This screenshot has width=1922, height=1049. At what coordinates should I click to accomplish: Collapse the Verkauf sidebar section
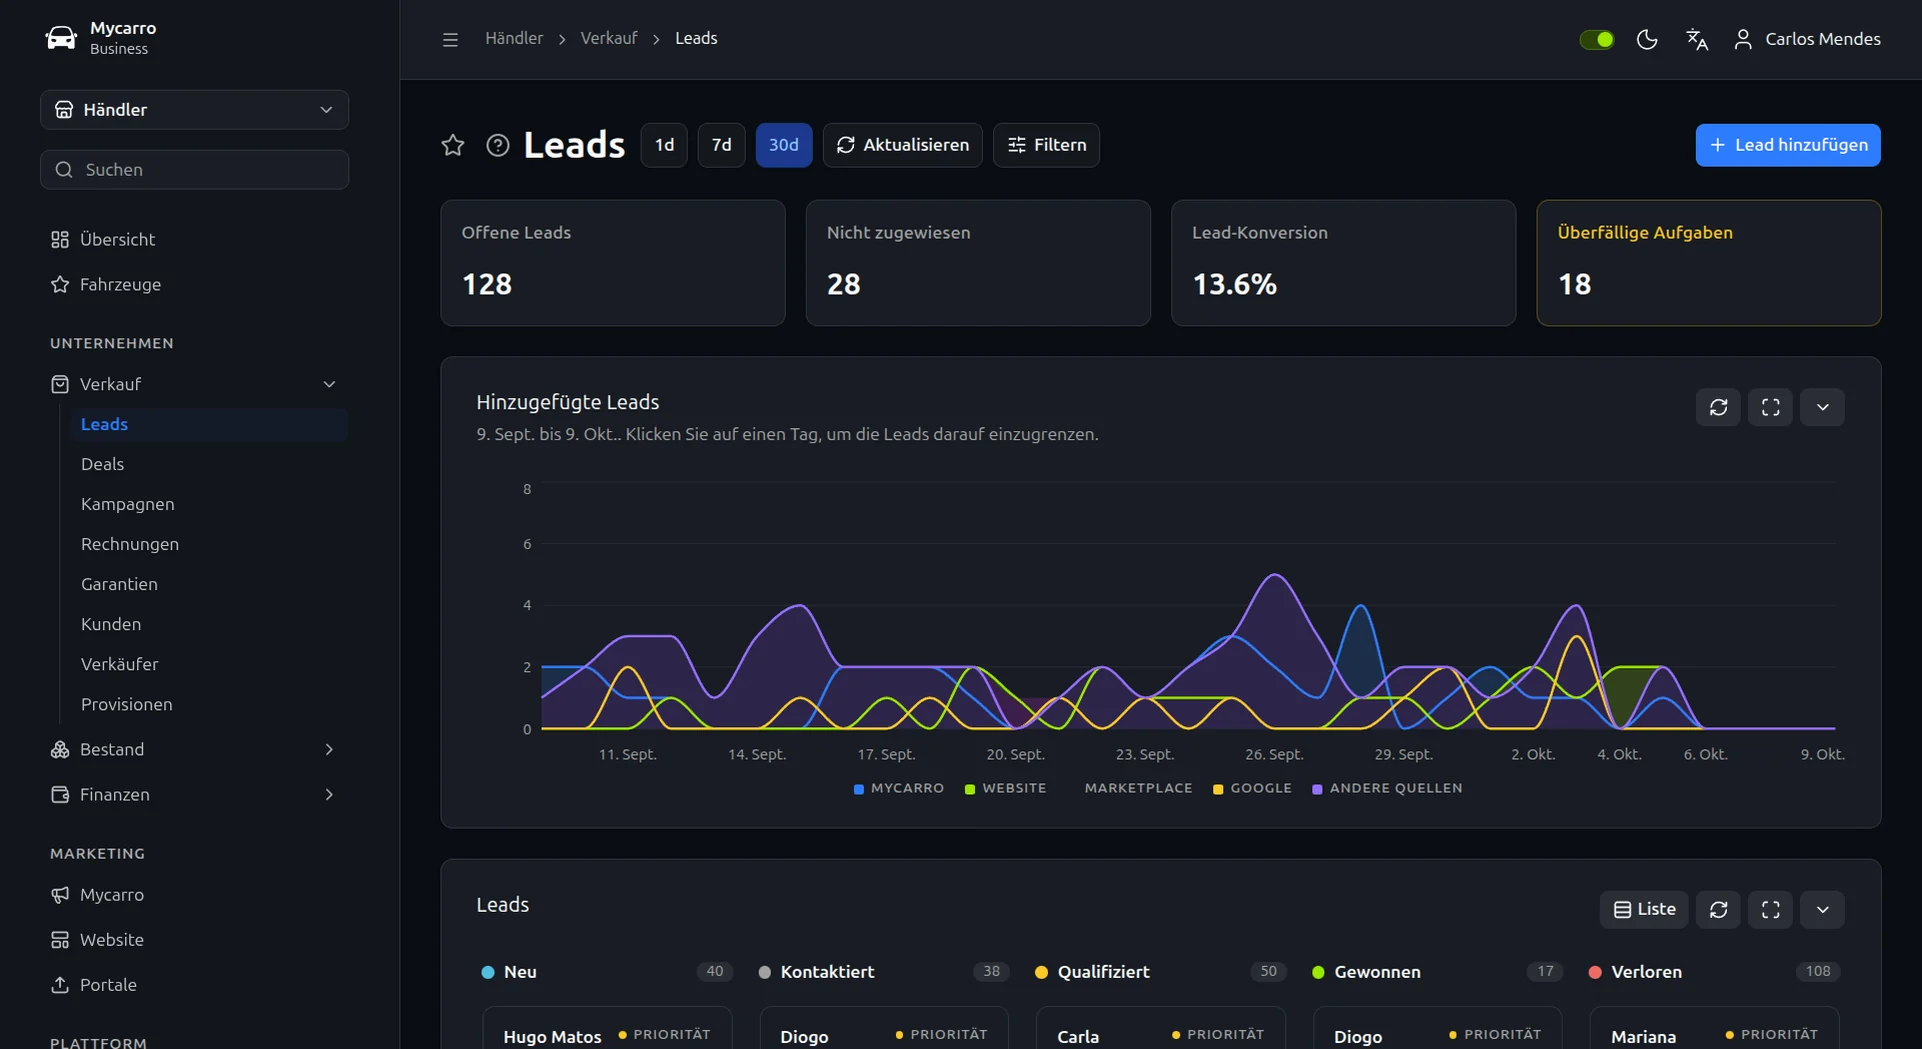click(194, 385)
